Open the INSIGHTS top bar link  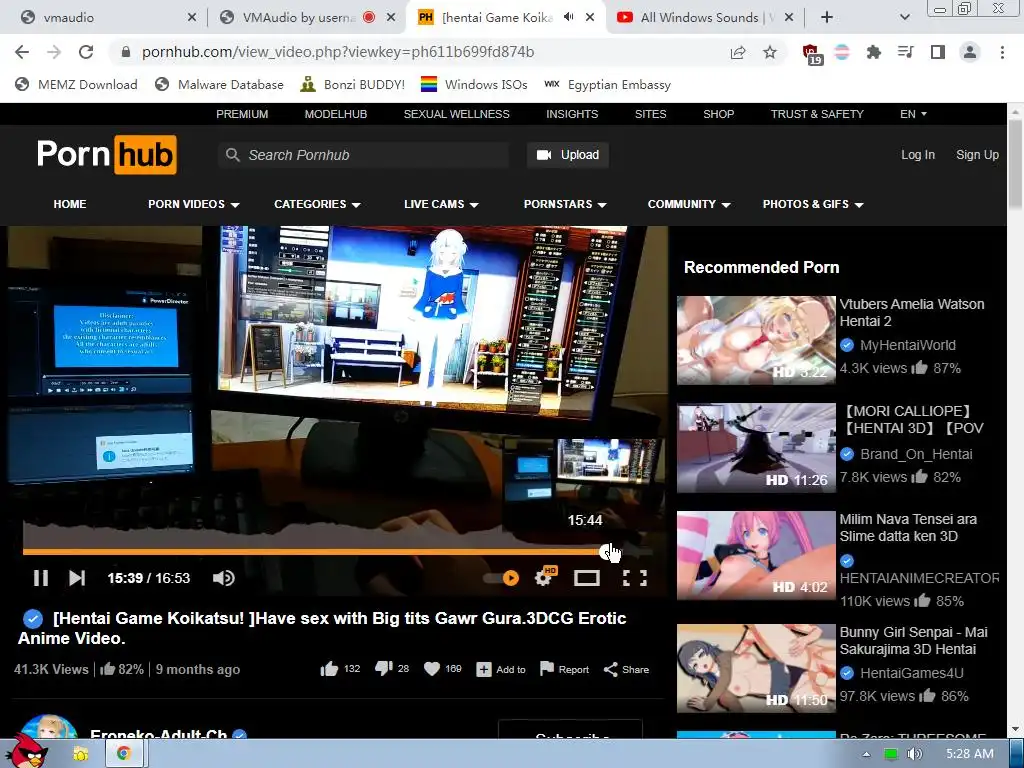click(x=572, y=114)
